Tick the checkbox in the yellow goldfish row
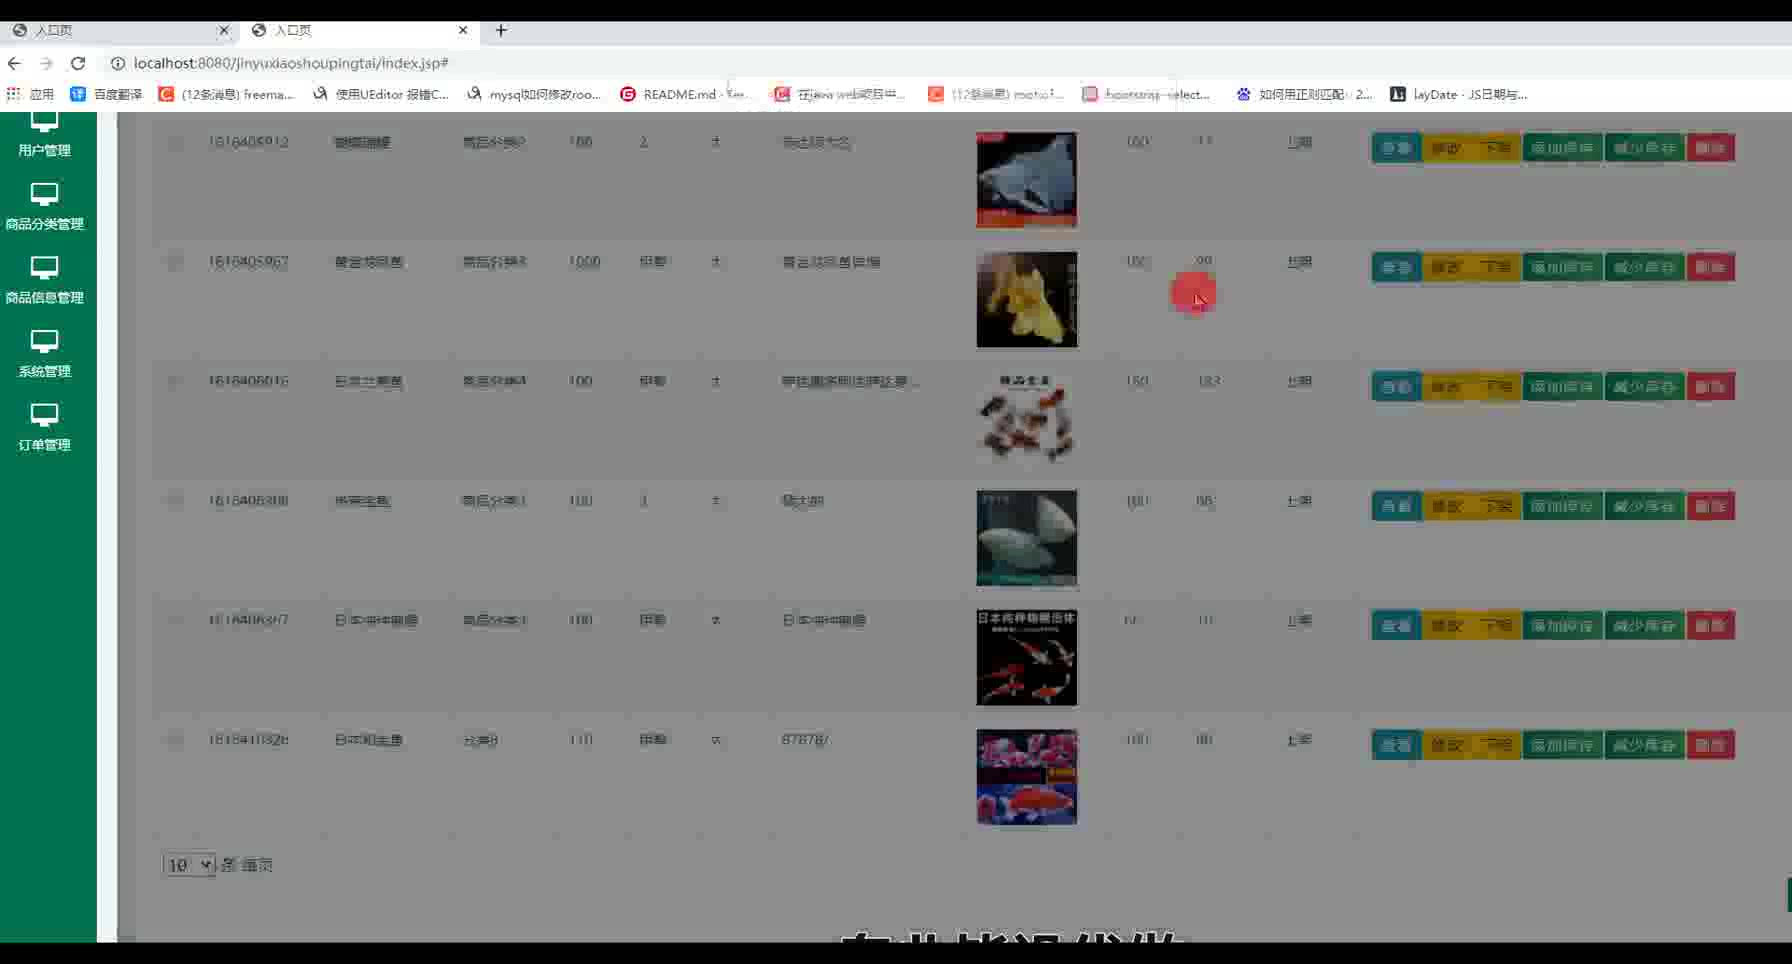 pos(175,262)
